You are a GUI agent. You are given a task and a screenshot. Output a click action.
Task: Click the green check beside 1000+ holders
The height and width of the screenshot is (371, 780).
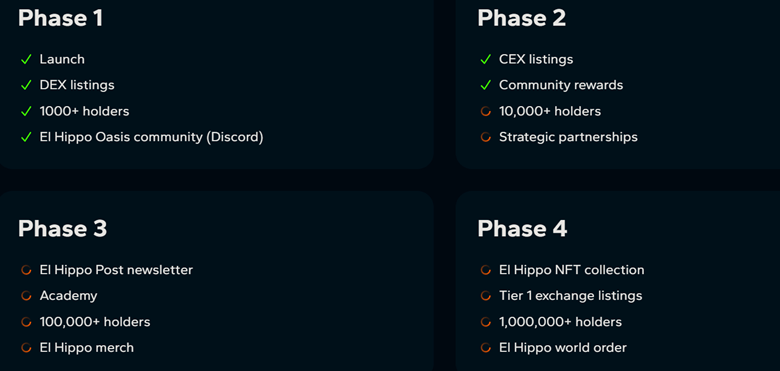[x=26, y=111]
